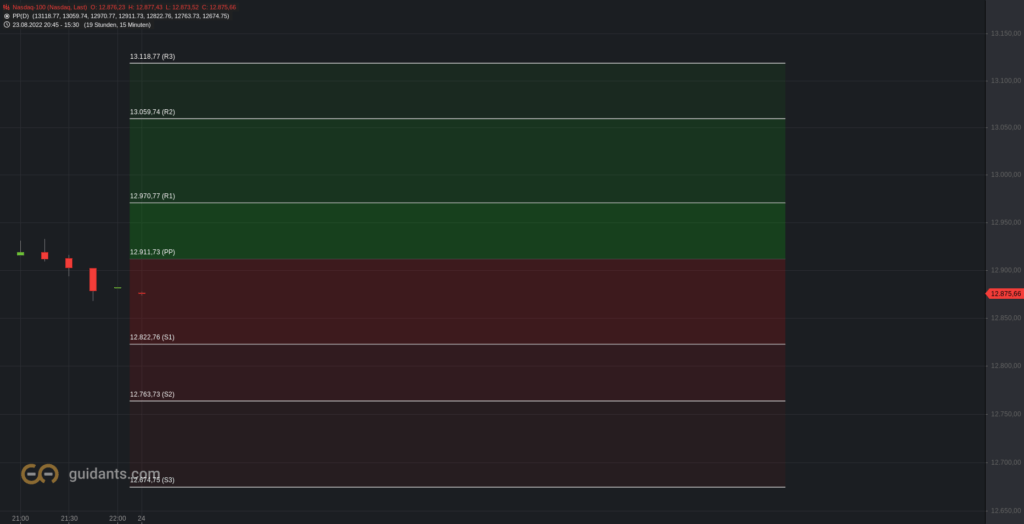Select the 13.118,77 (R3) resistance line label
Viewport: 1024px width, 524px height.
click(152, 57)
